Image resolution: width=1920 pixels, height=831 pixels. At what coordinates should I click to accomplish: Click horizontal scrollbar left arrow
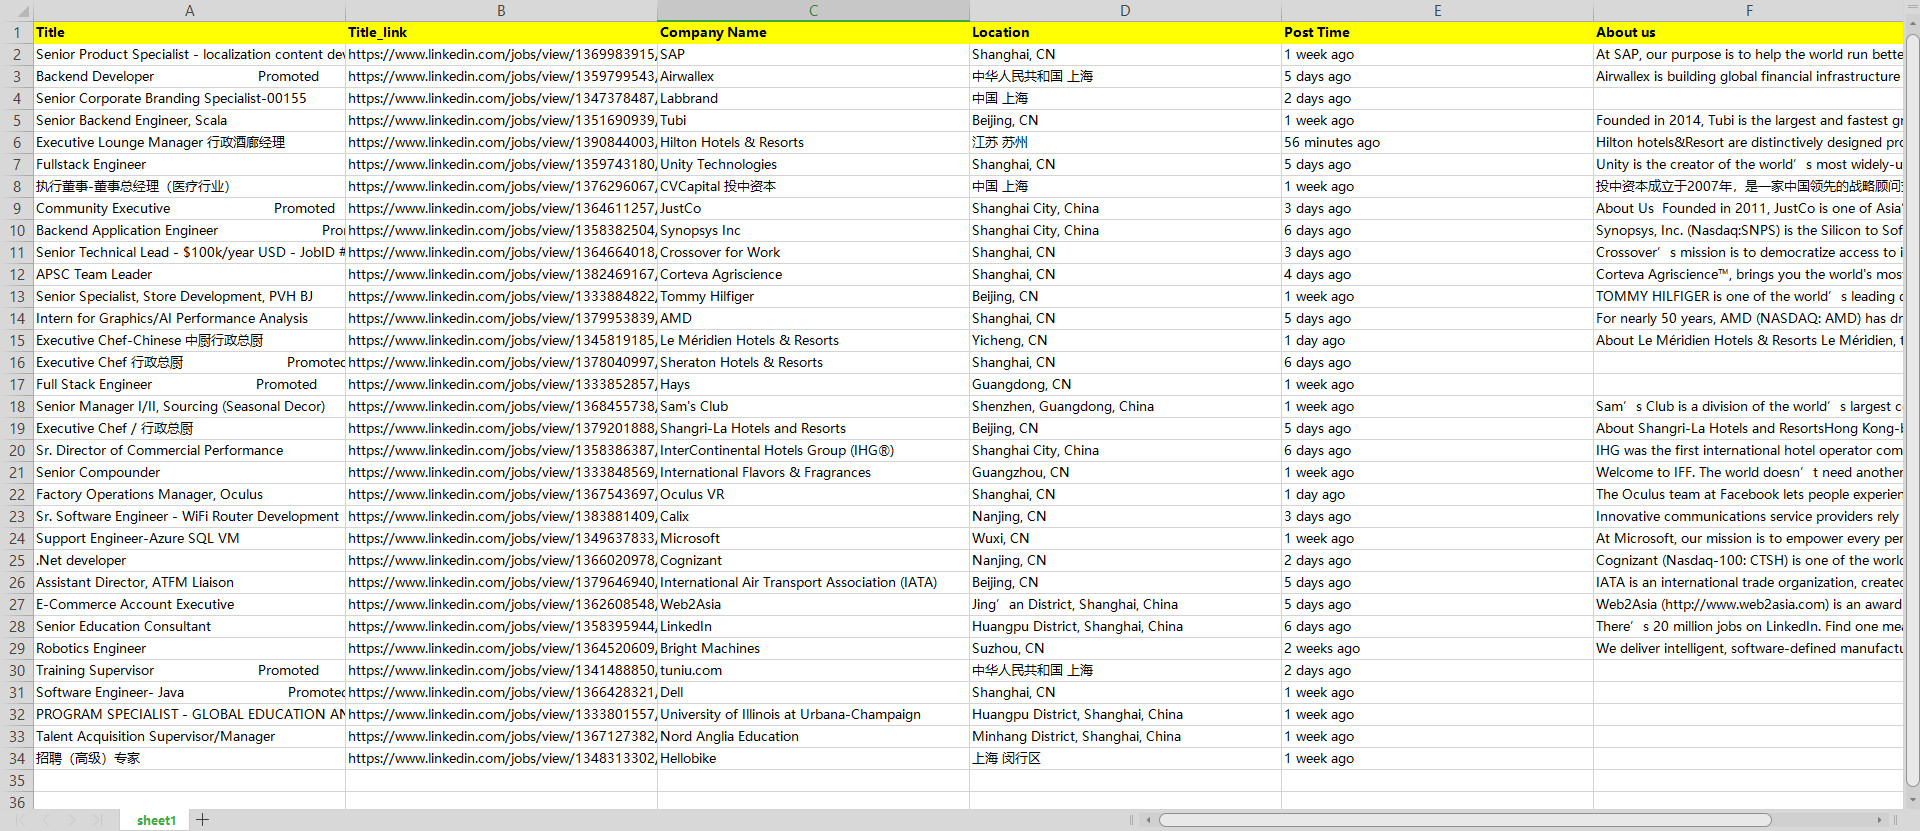1148,820
